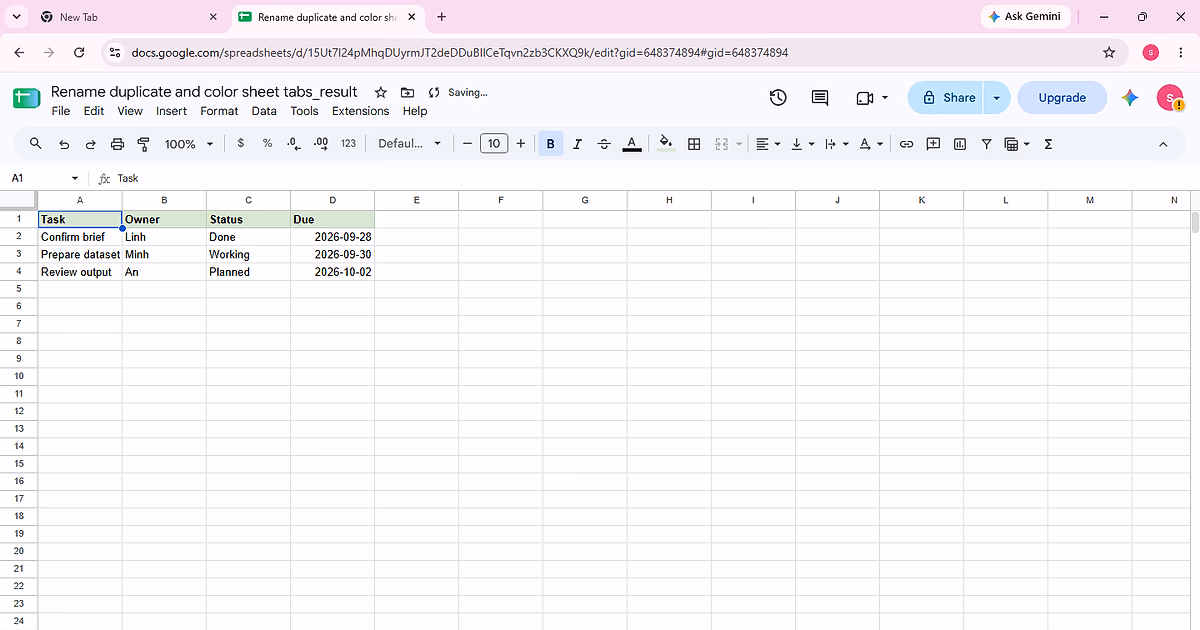Open the text color picker
Viewport: 1200px width, 630px height.
[631, 144]
